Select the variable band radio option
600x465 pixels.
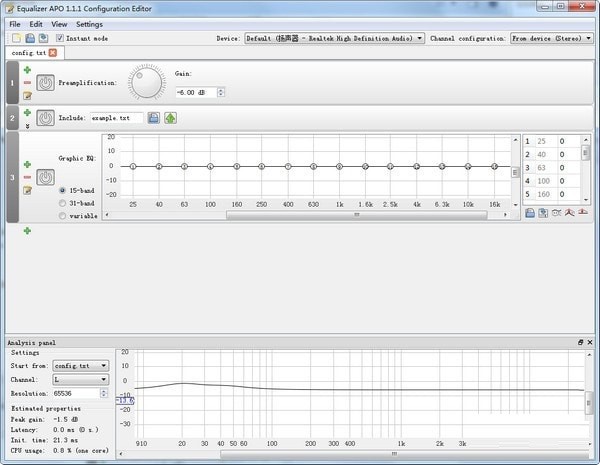point(64,215)
